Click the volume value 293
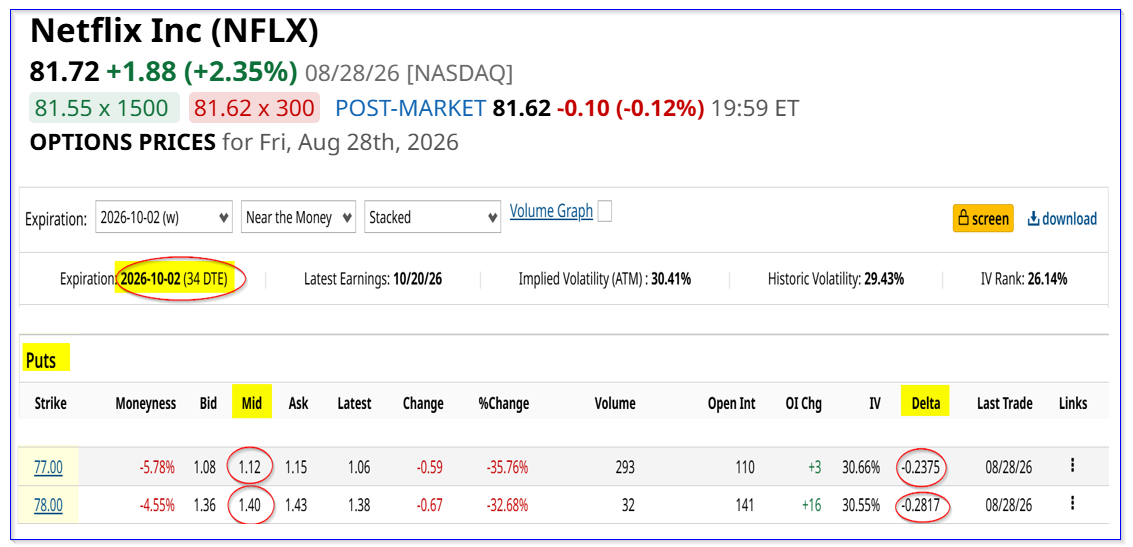The height and width of the screenshot is (547, 1133). pyautogui.click(x=624, y=468)
